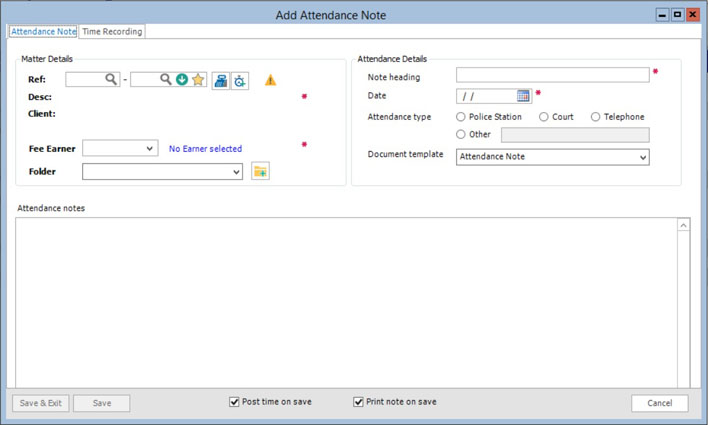
Task: Click the blue cash register icon
Action: (x=221, y=80)
